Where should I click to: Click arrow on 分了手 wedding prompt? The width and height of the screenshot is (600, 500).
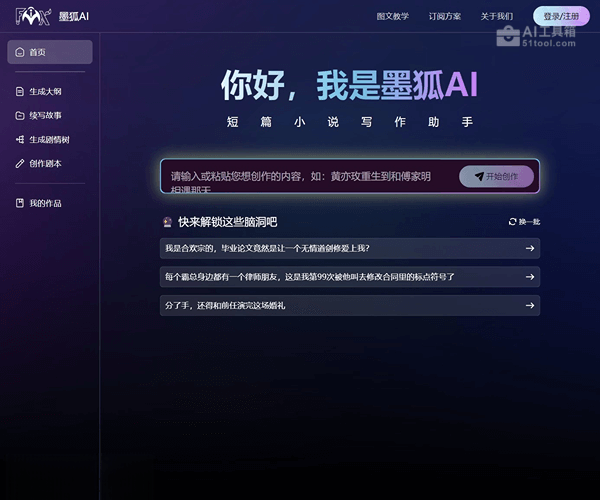pyautogui.click(x=529, y=305)
